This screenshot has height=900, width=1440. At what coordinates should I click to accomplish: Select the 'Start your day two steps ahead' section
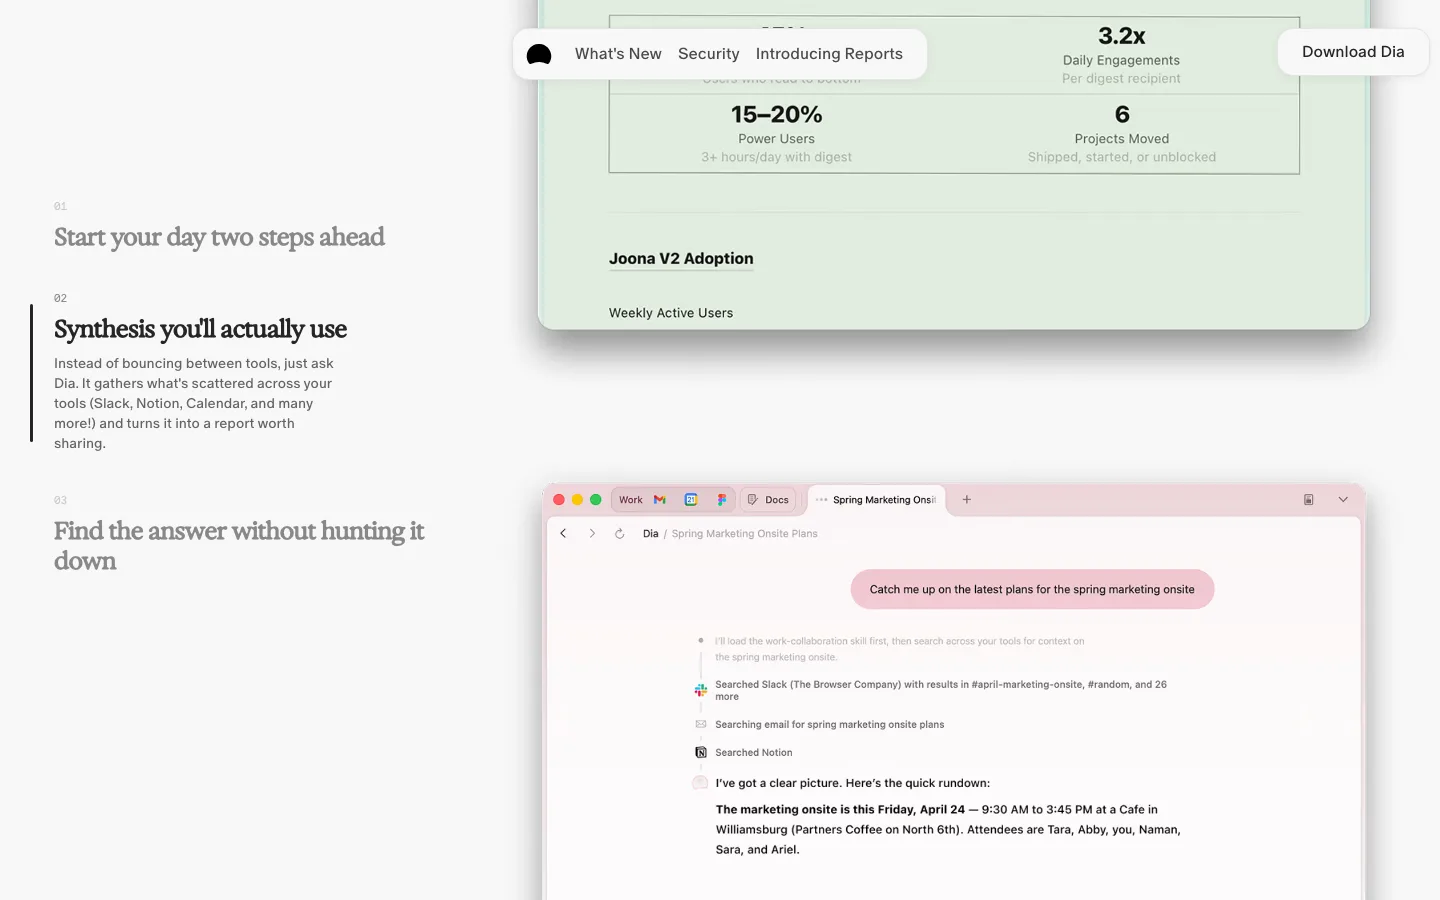coord(219,237)
